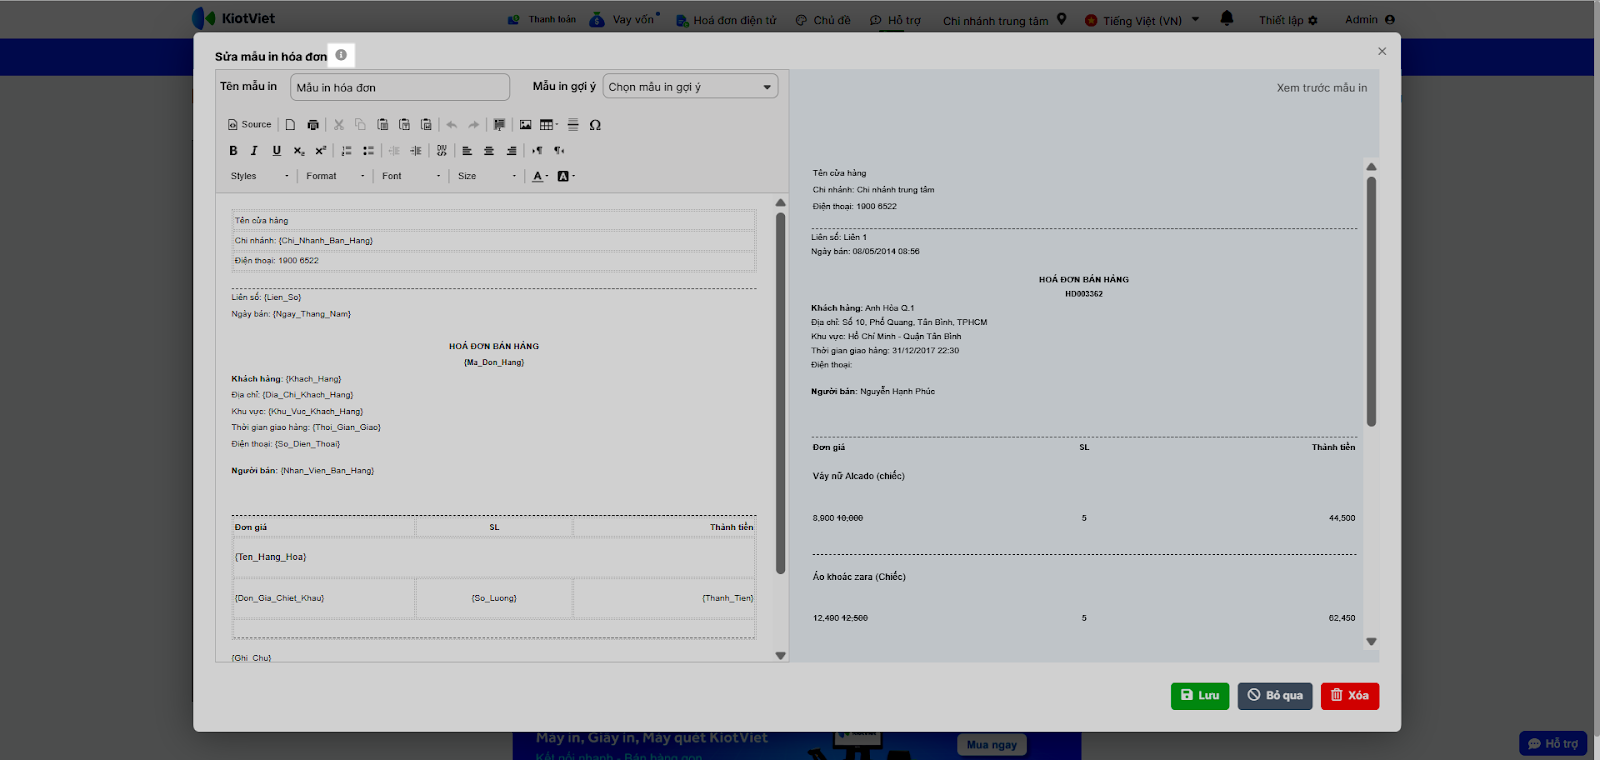Open the Admin account menu
1600x760 pixels.
pyautogui.click(x=1370, y=19)
